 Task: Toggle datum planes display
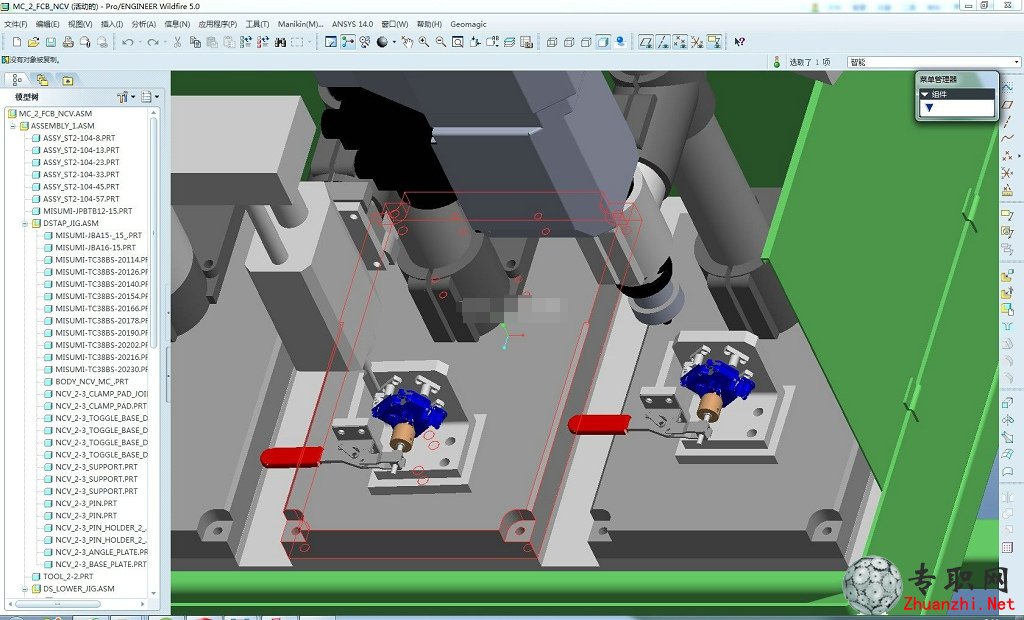[x=646, y=42]
